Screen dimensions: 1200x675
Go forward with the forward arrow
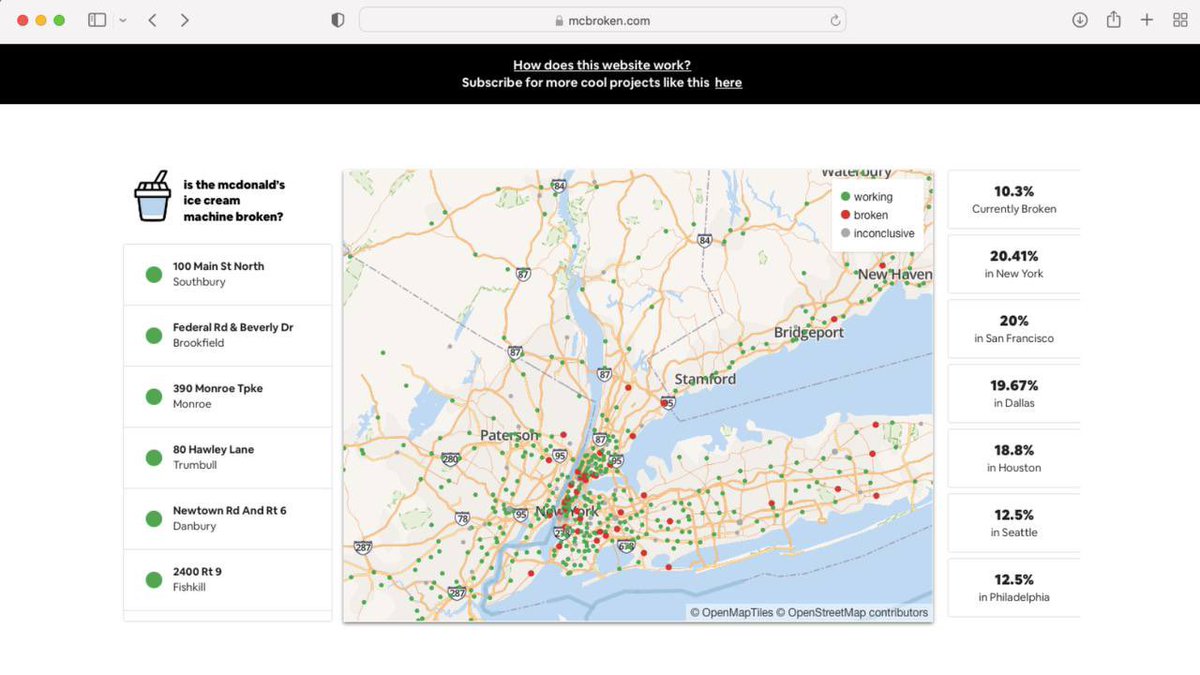(184, 20)
